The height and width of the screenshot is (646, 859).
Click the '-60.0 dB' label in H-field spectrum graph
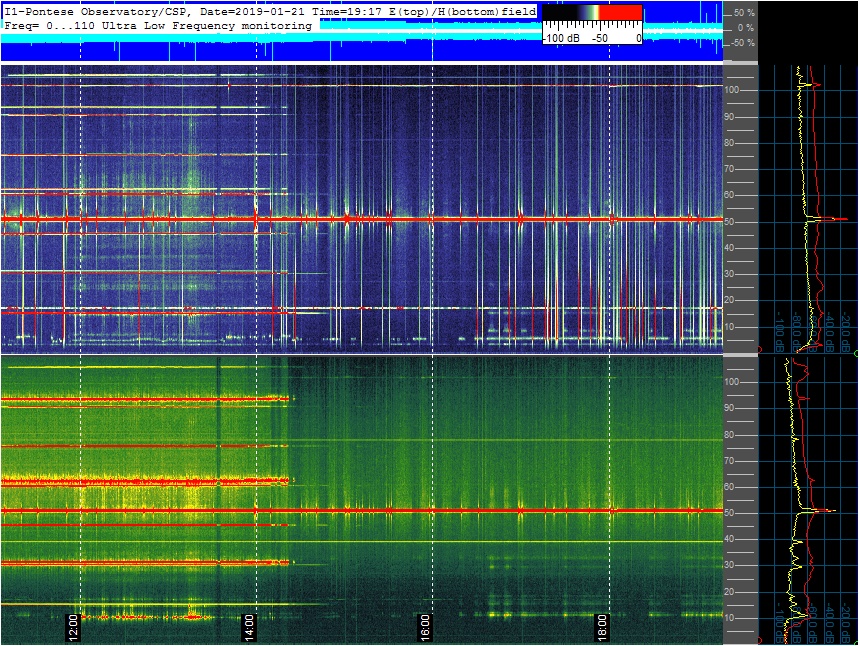pos(814,624)
